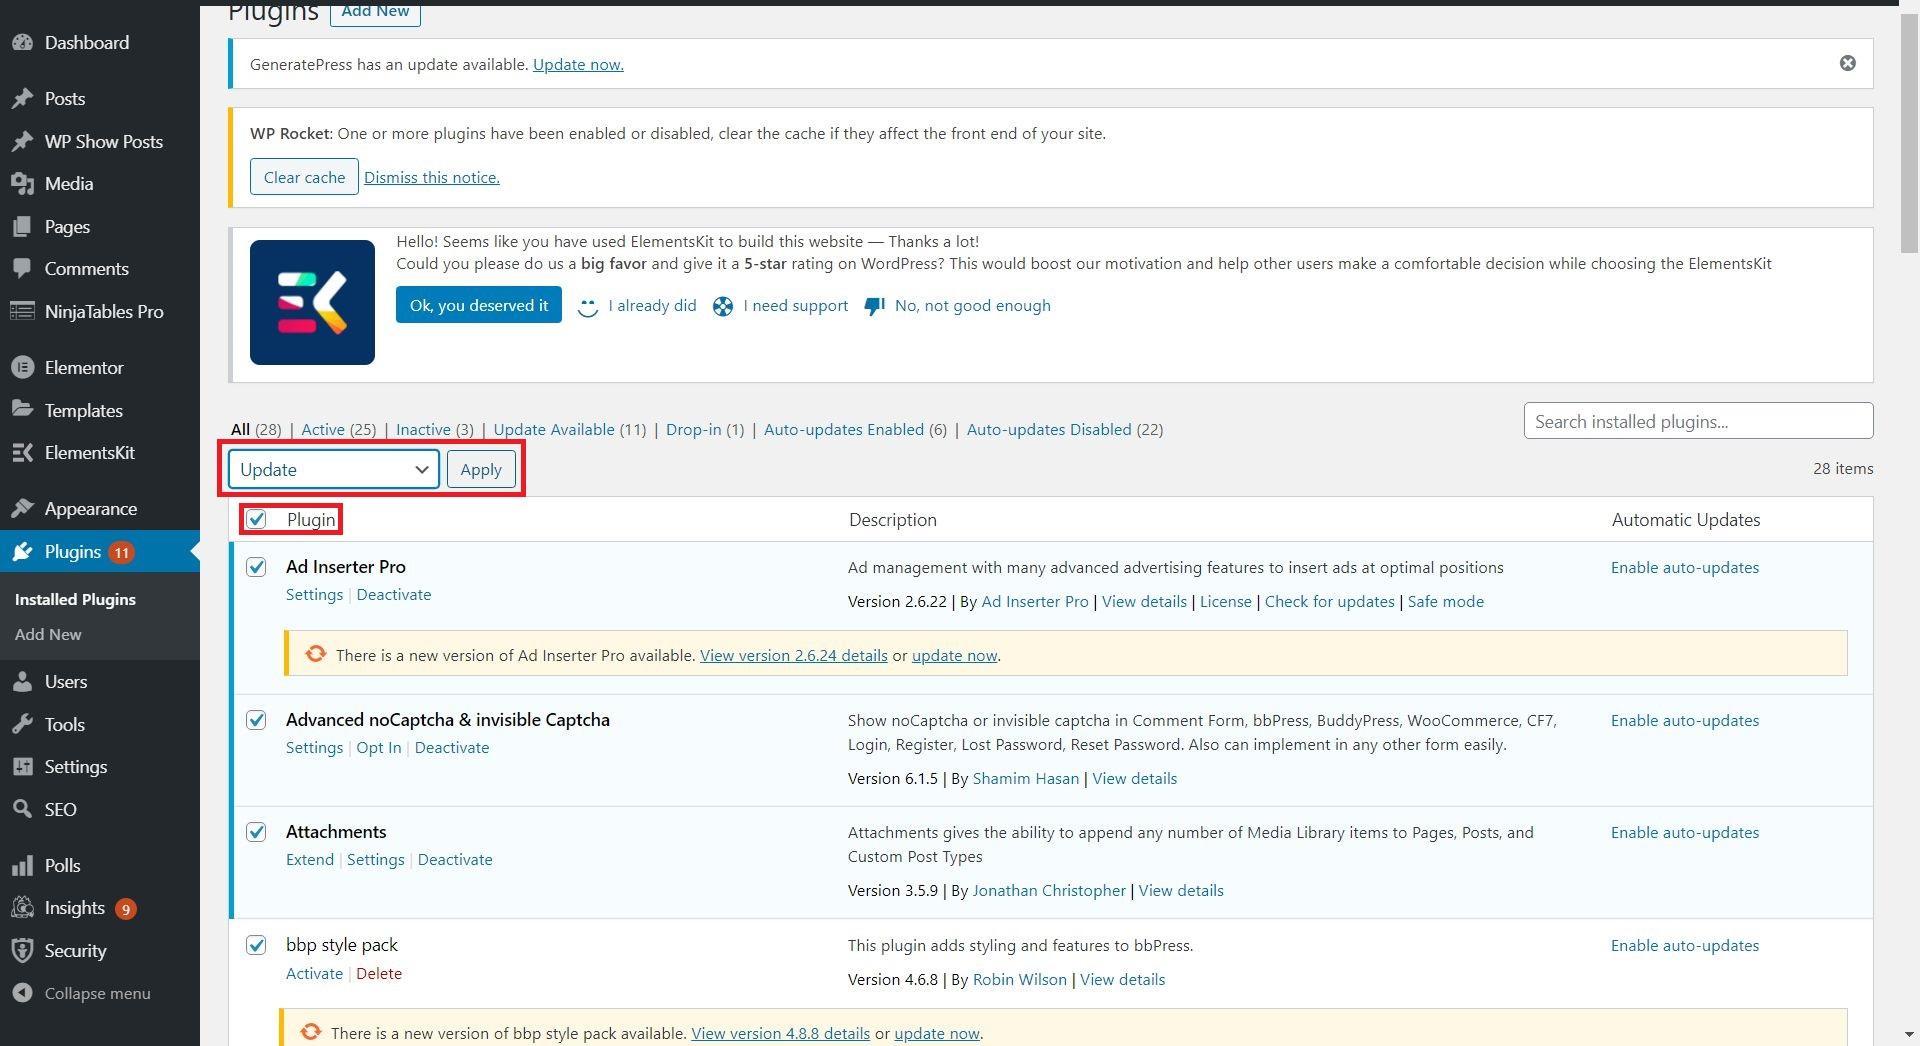Screen dimensions: 1920x1046
Task: Click the Collapse menu arrow icon
Action: tap(22, 994)
